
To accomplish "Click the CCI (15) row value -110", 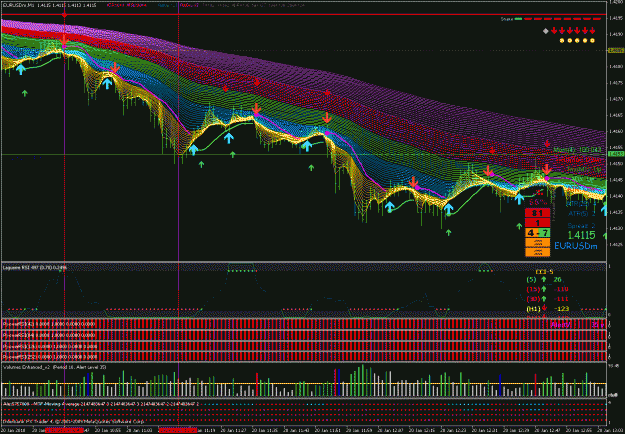I will [x=561, y=289].
